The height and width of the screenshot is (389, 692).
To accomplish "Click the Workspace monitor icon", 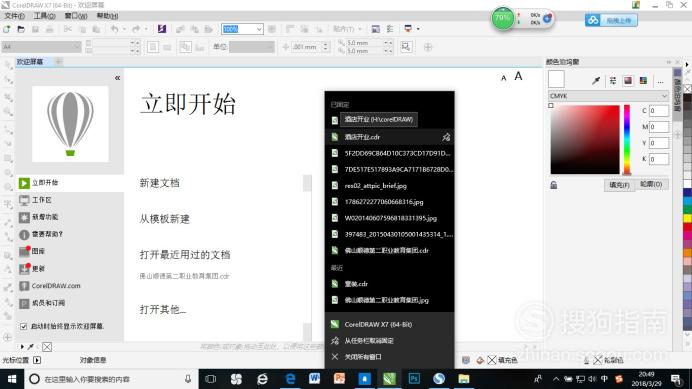I will pyautogui.click(x=24, y=200).
